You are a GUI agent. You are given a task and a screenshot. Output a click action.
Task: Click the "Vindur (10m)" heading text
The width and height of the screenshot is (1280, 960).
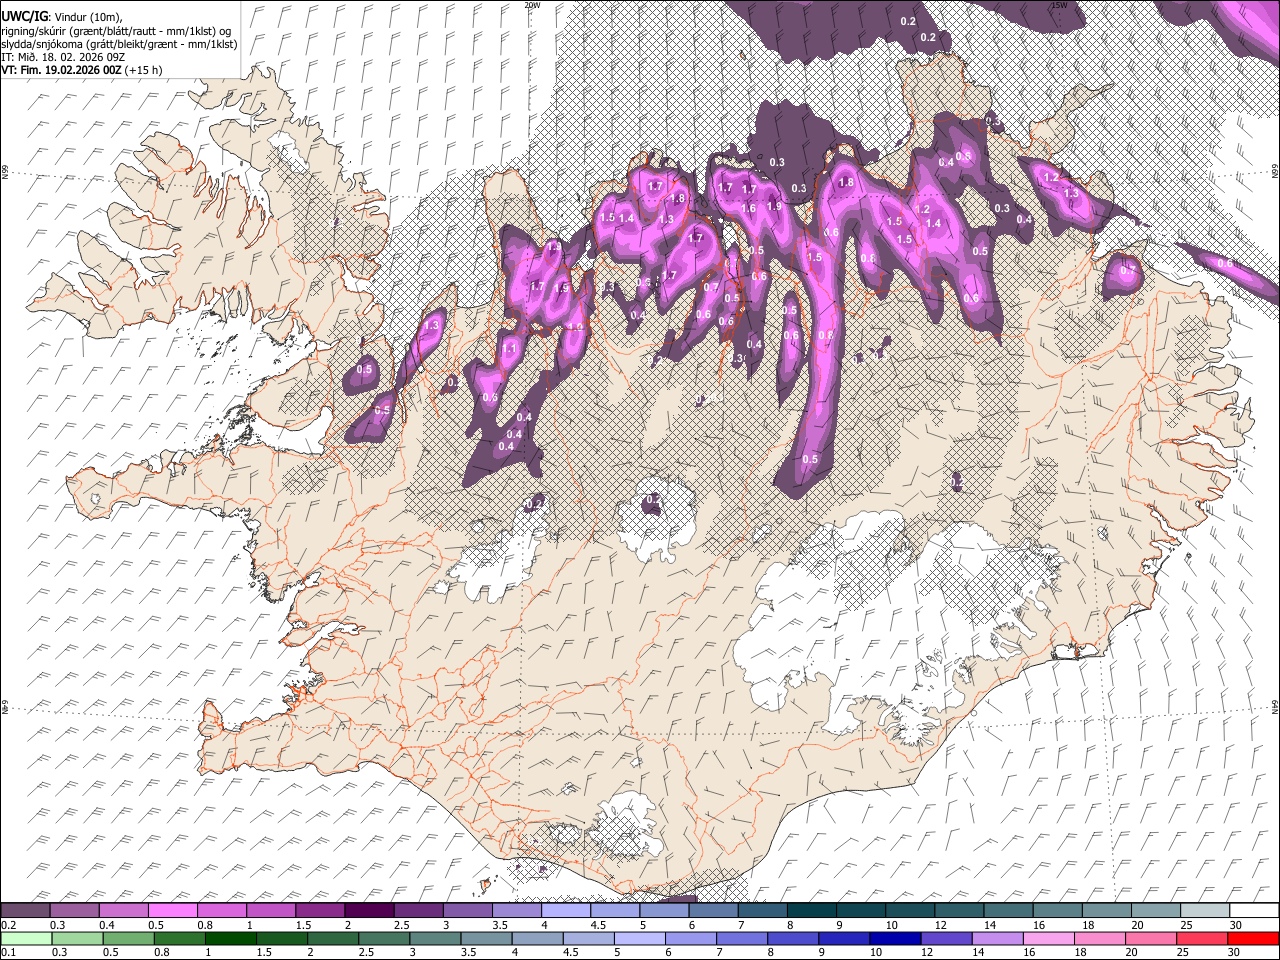click(x=86, y=17)
